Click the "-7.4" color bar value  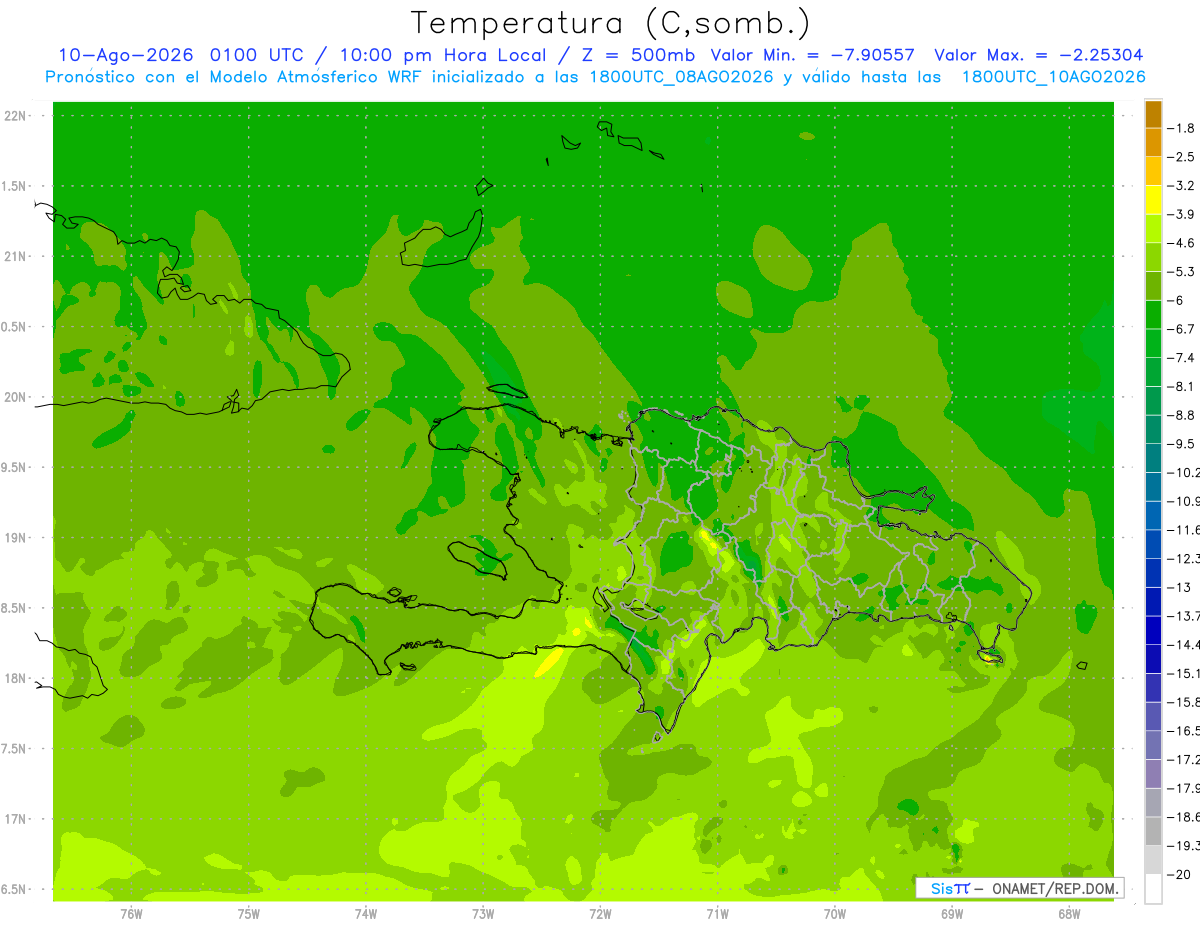click(x=1181, y=357)
